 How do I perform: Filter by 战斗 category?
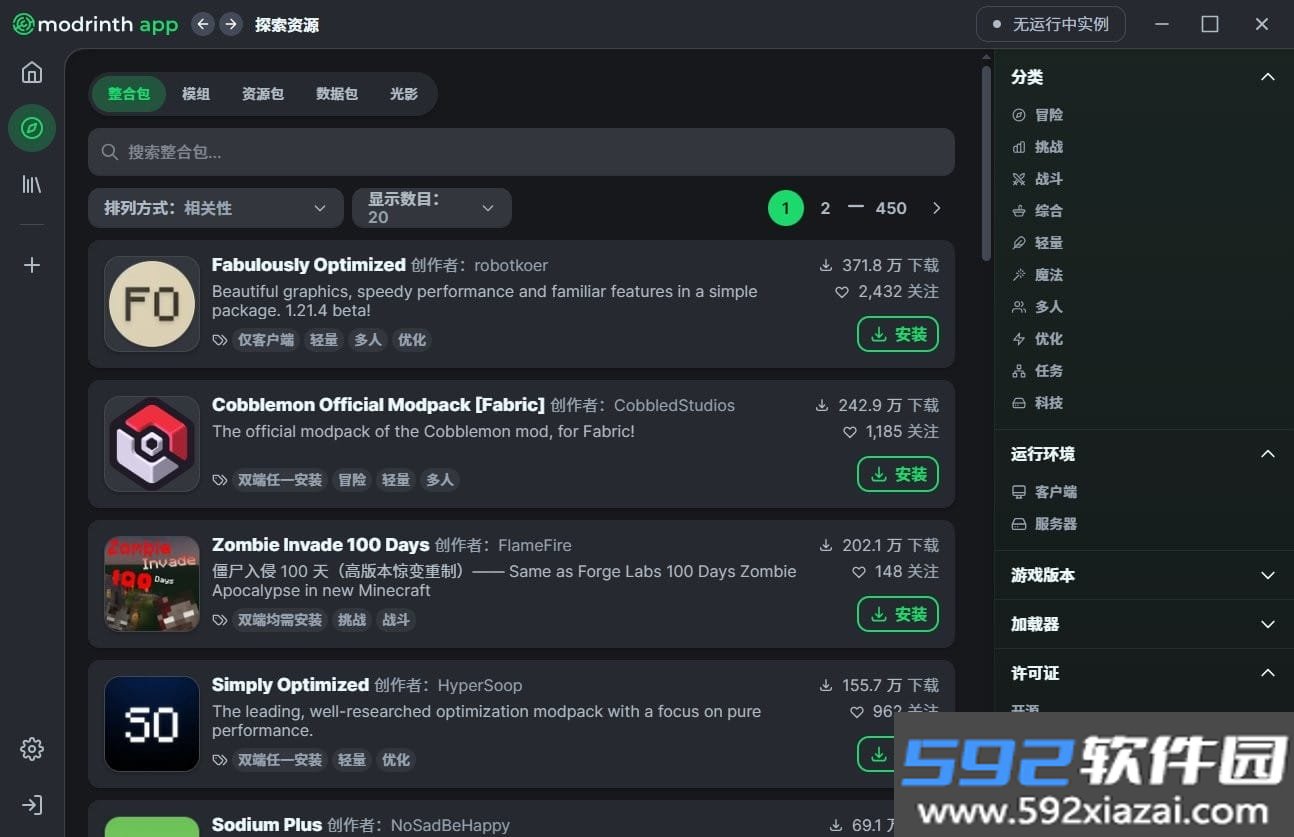[1038, 179]
